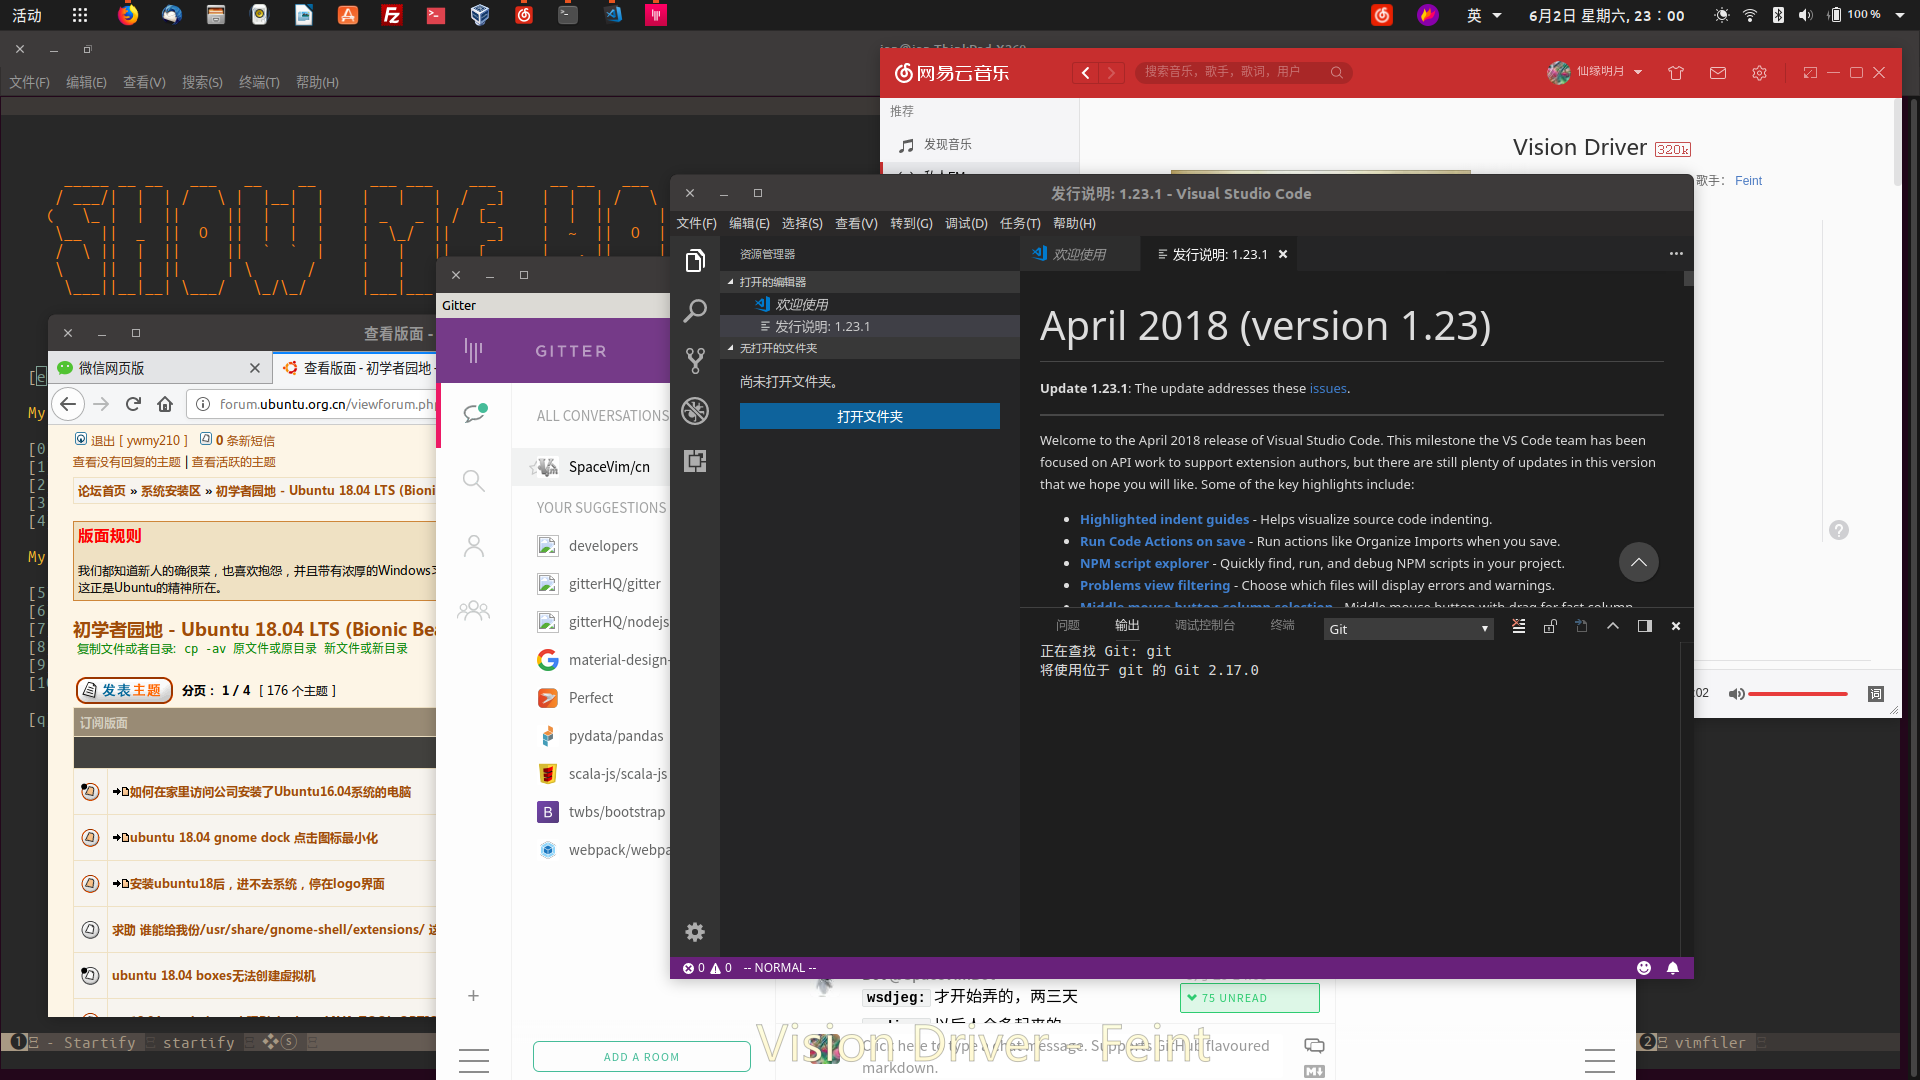
Task: Click the Gitter plus icon to create
Action: tap(474, 996)
